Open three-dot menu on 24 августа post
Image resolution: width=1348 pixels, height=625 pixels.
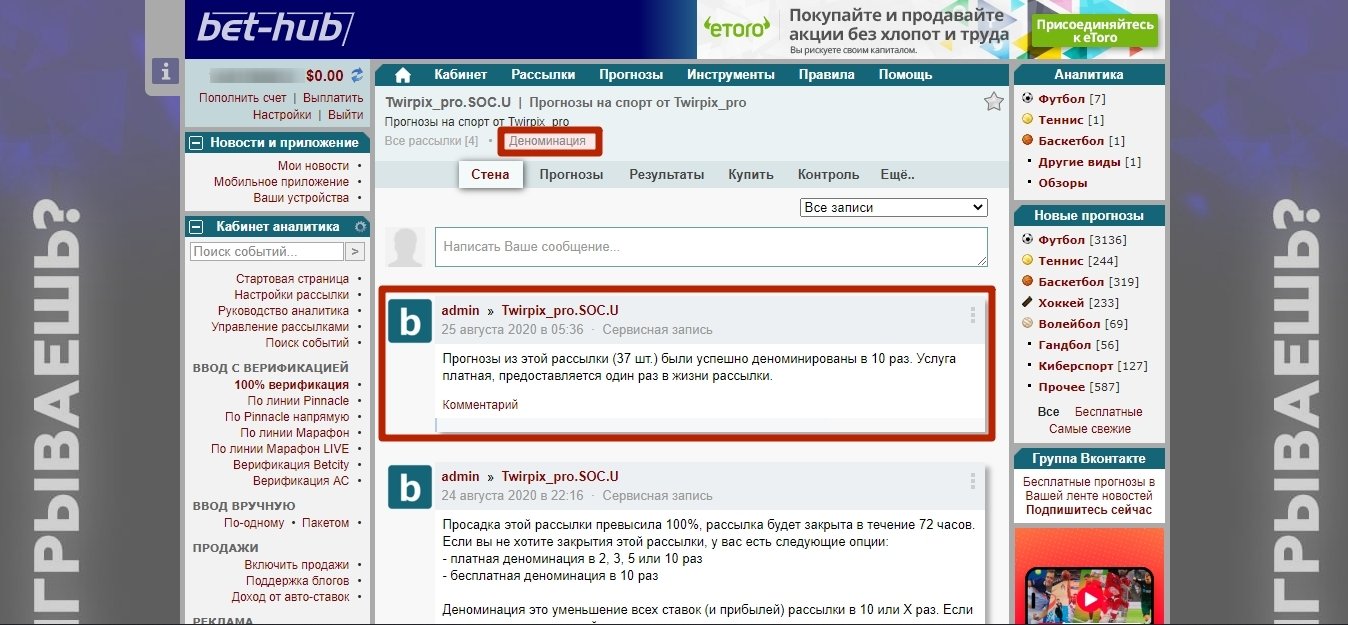pos(972,482)
